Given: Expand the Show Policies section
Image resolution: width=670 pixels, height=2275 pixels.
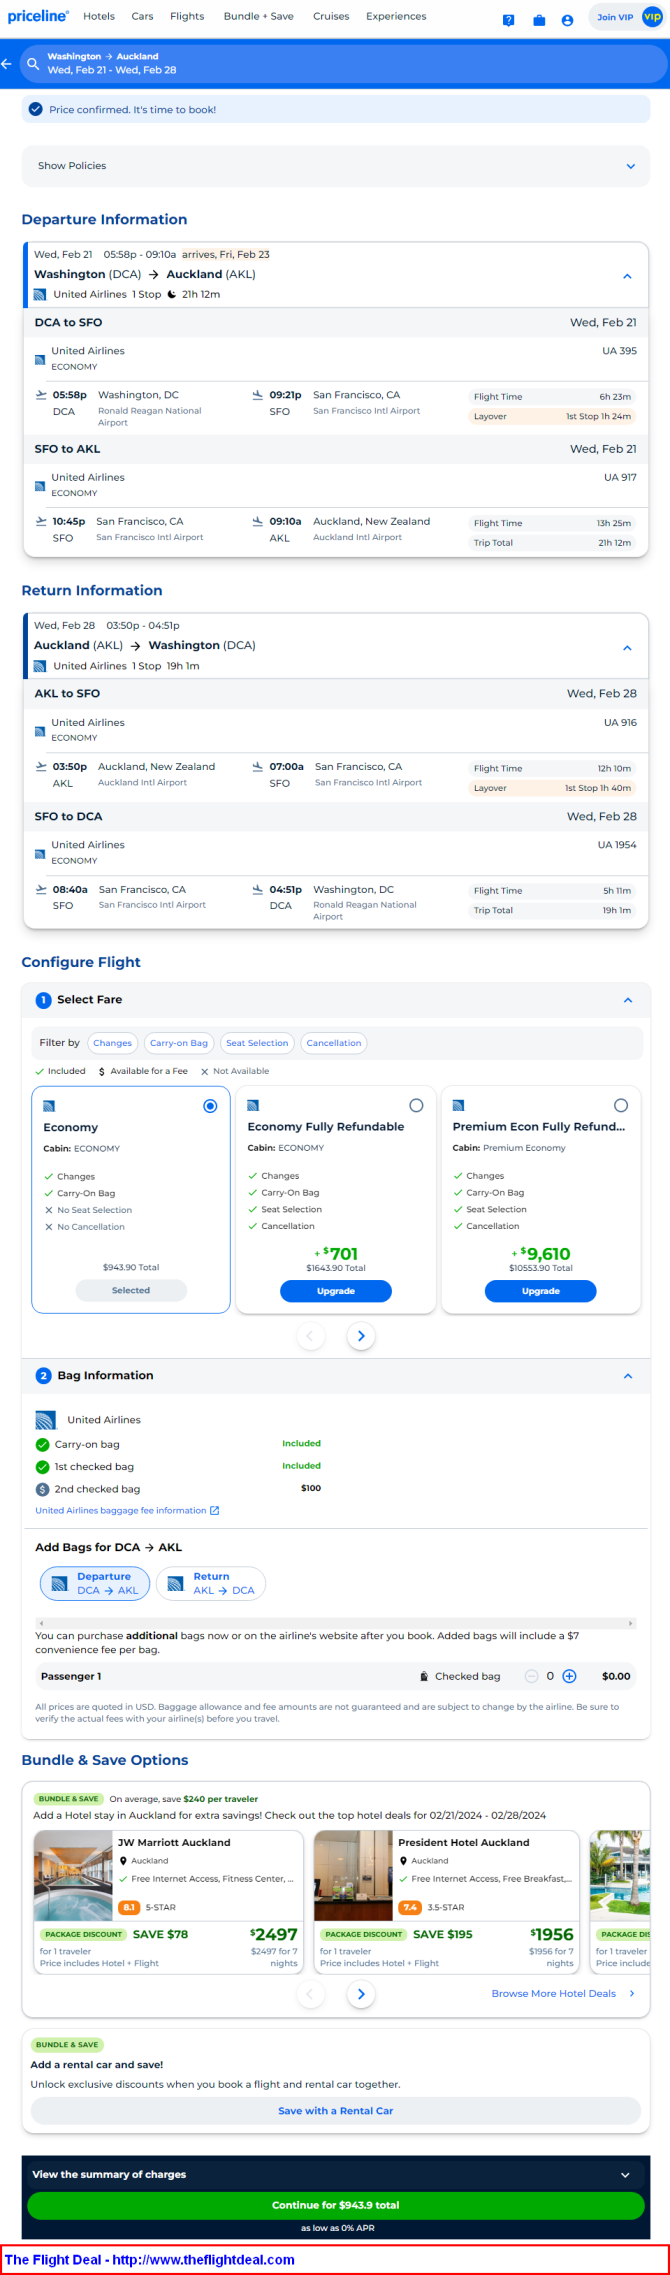Looking at the screenshot, I should 336,166.
